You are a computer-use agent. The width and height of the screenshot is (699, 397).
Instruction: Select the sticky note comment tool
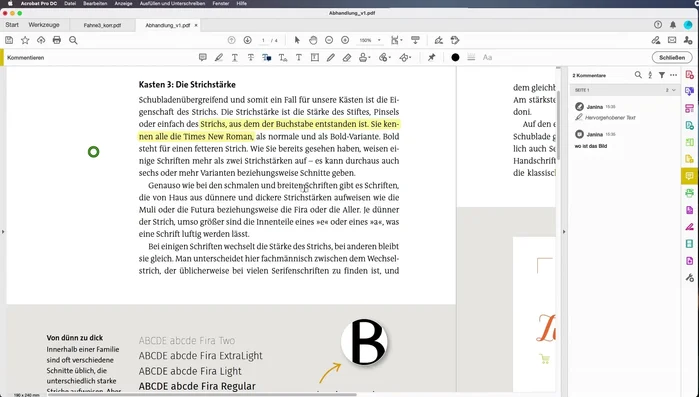[202, 57]
